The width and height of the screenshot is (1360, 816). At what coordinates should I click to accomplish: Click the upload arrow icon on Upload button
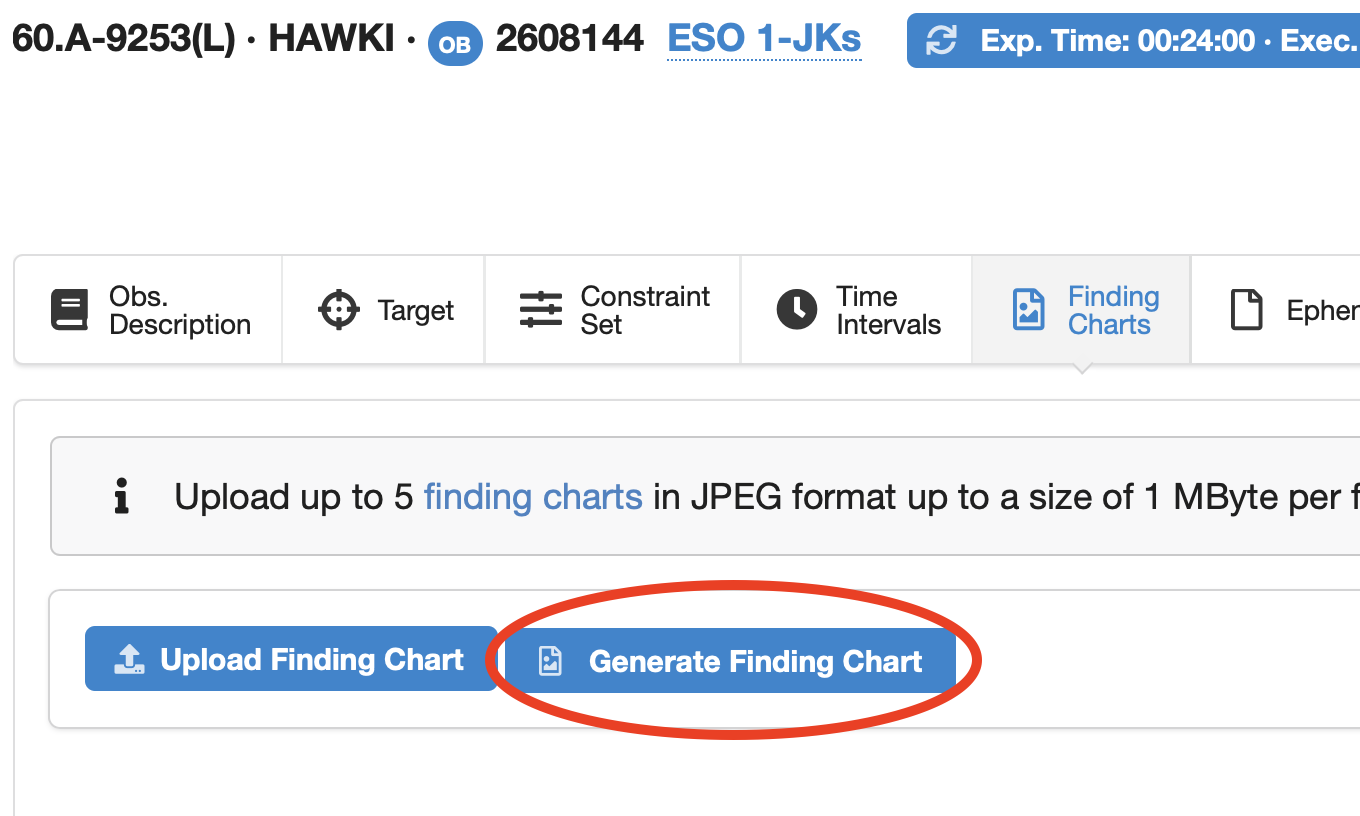click(x=130, y=659)
